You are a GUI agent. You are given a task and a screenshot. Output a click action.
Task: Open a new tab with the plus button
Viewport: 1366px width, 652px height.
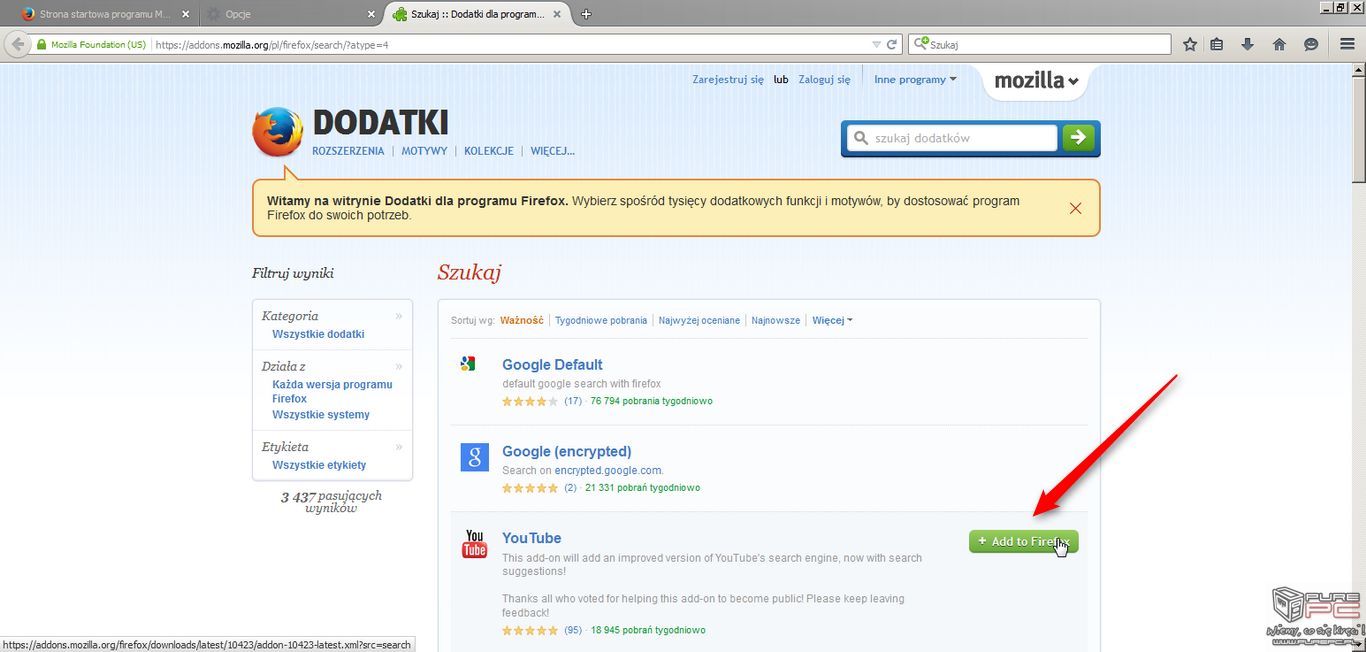click(587, 14)
